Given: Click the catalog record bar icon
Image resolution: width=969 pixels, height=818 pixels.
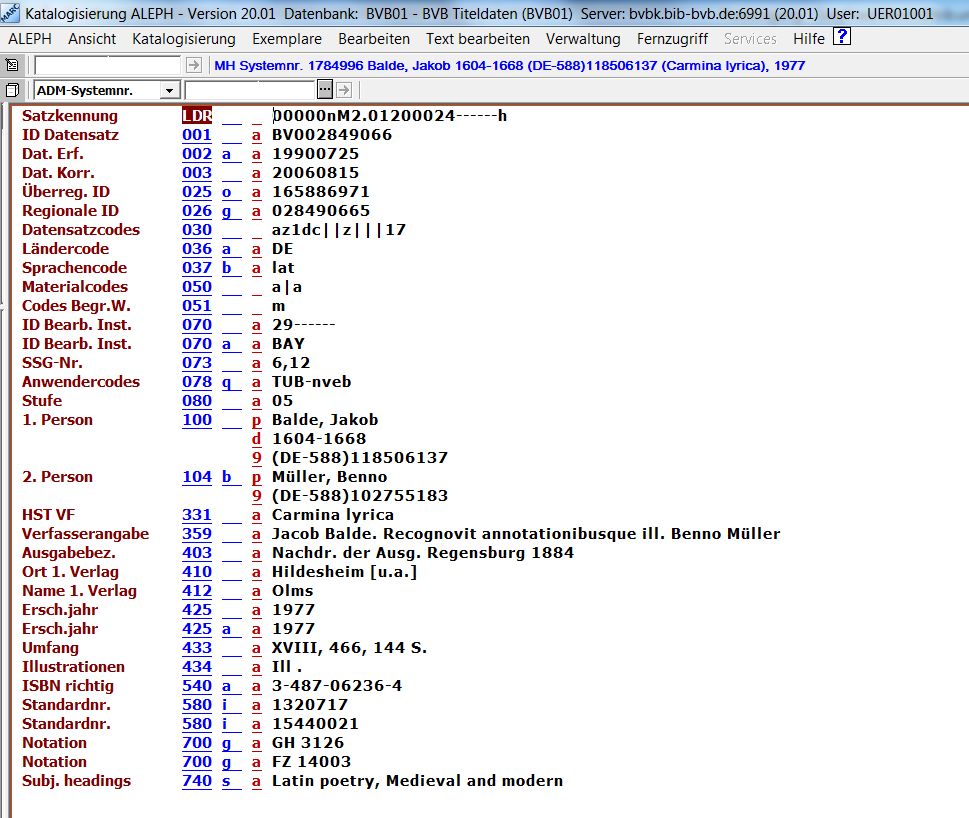Looking at the screenshot, I should [x=12, y=65].
